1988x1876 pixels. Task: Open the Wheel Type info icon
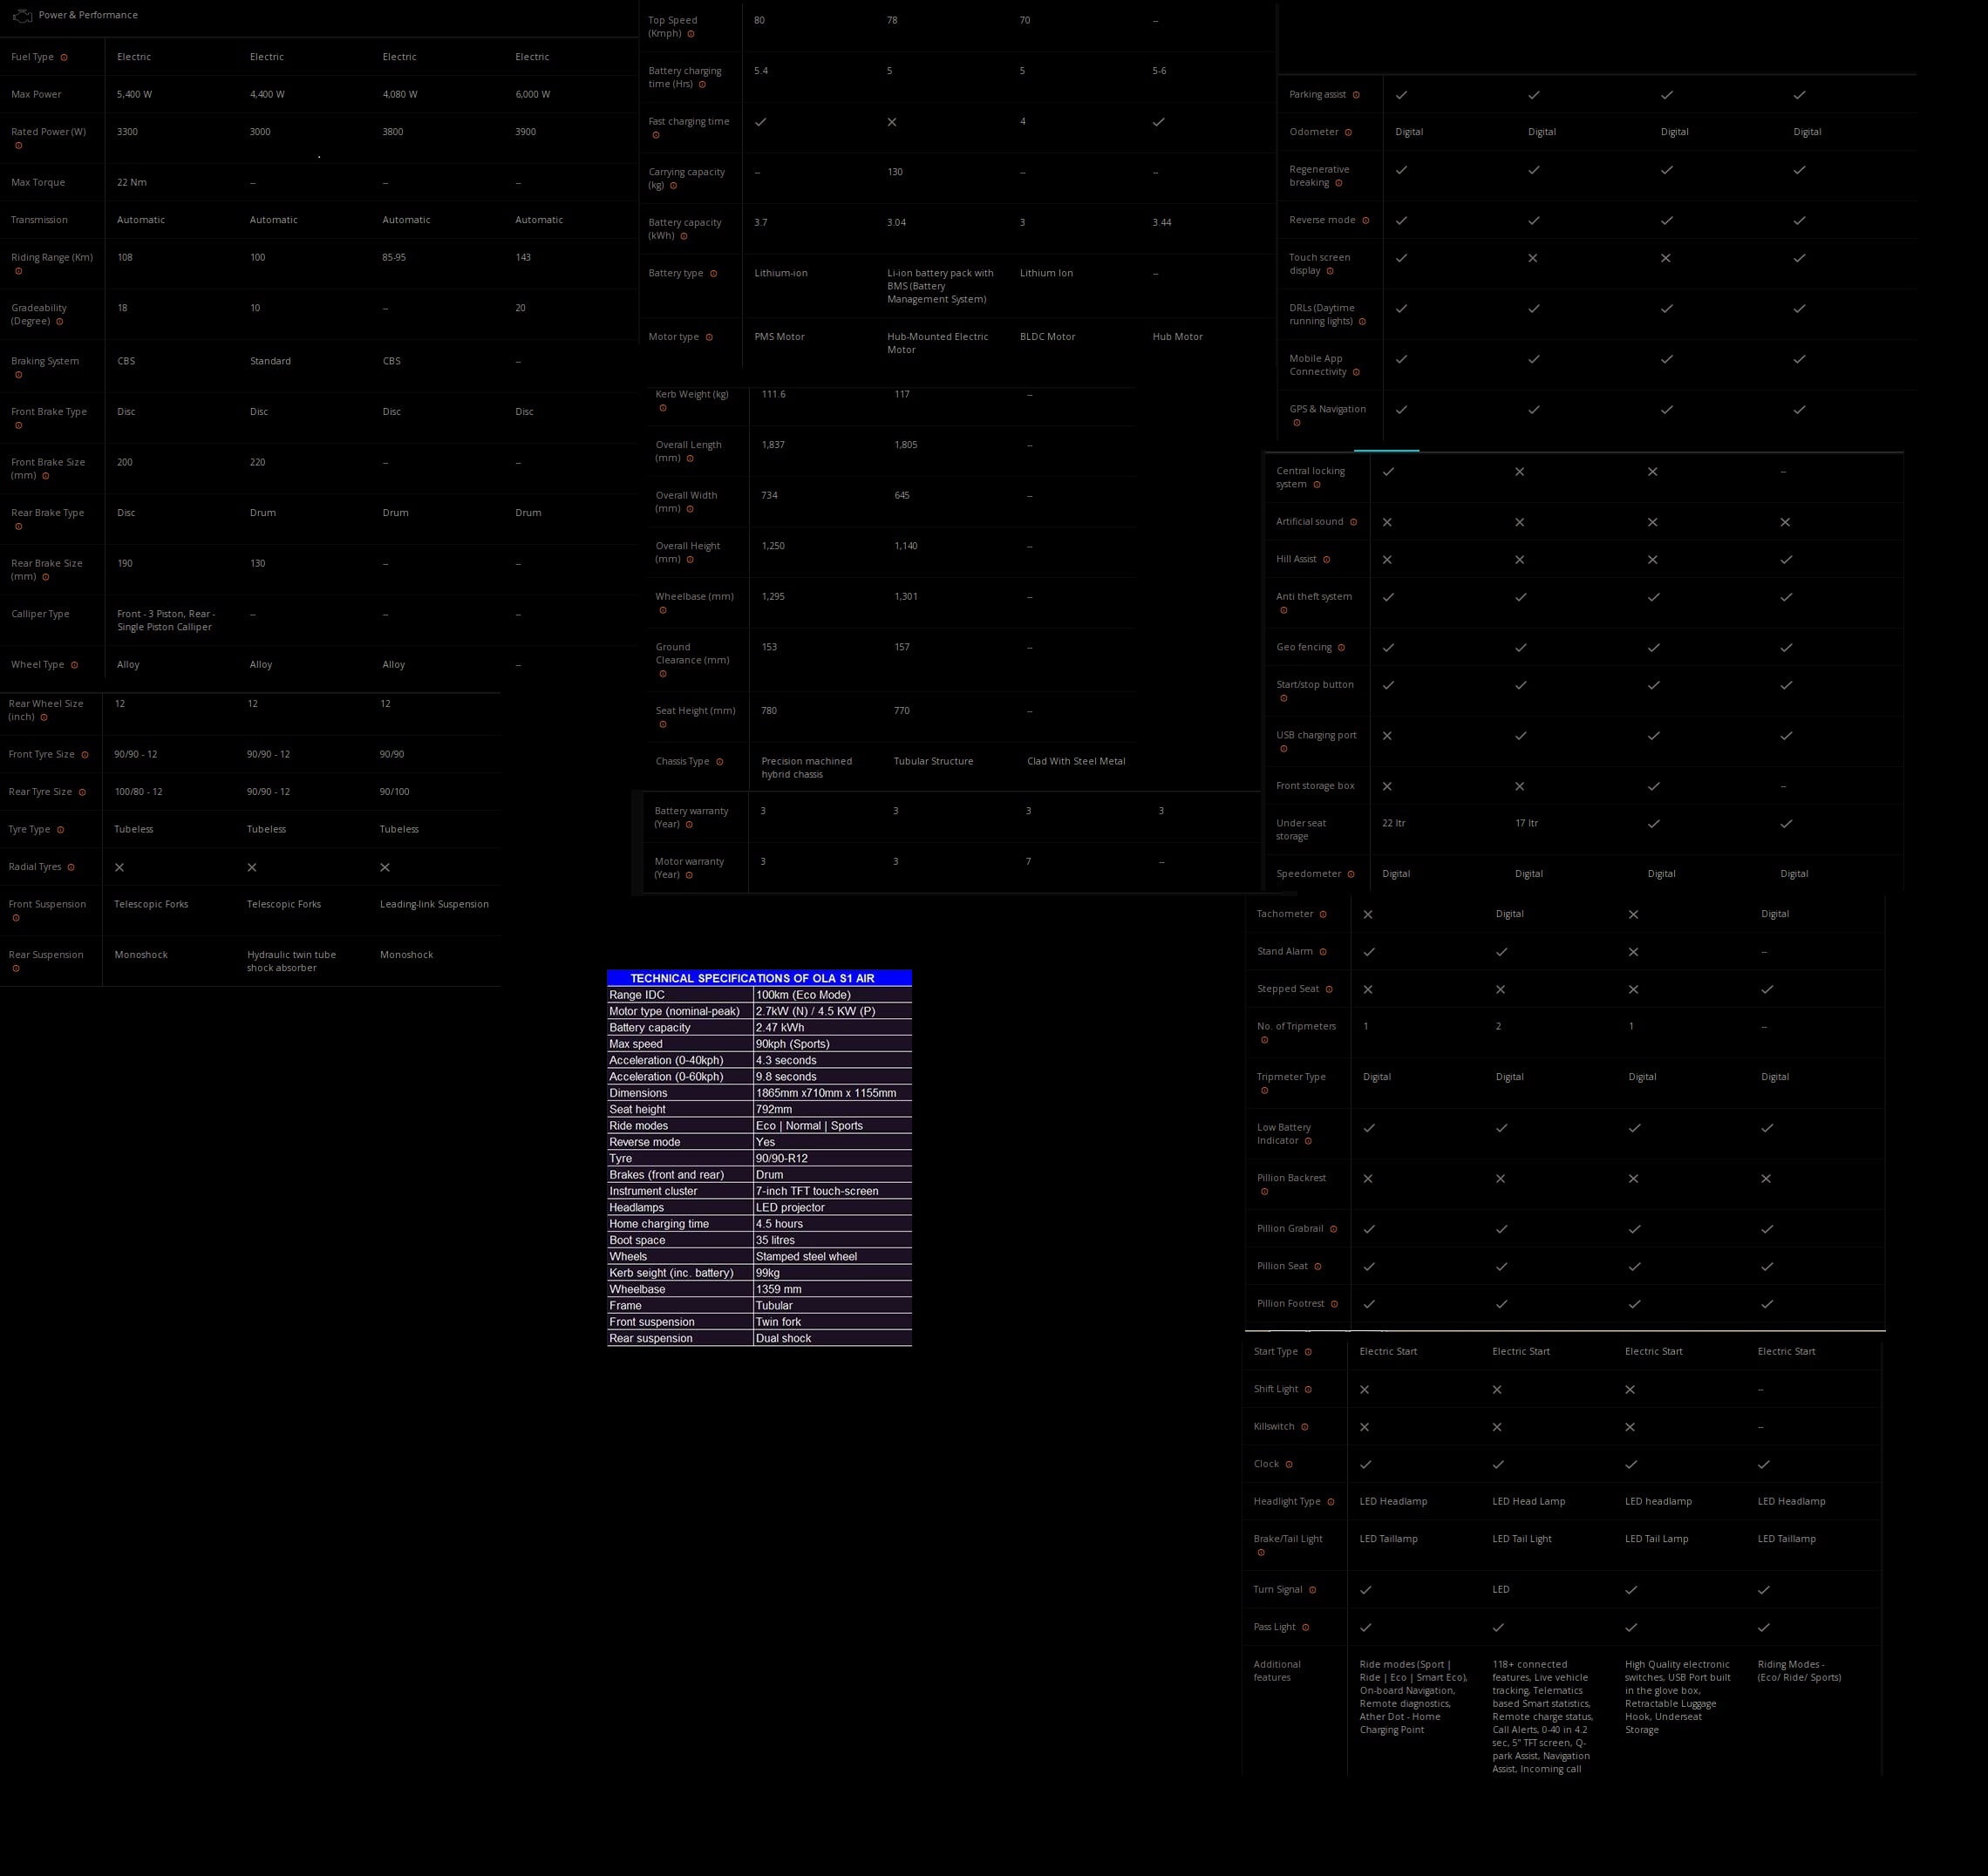pos(74,665)
